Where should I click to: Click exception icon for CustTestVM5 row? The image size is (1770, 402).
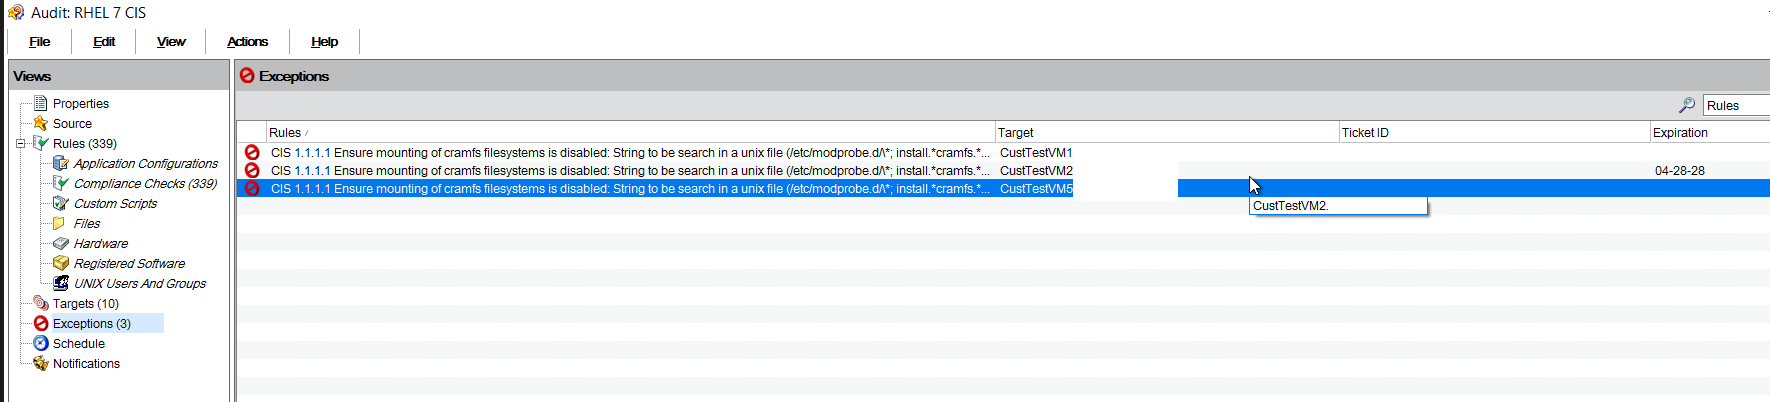tap(252, 188)
